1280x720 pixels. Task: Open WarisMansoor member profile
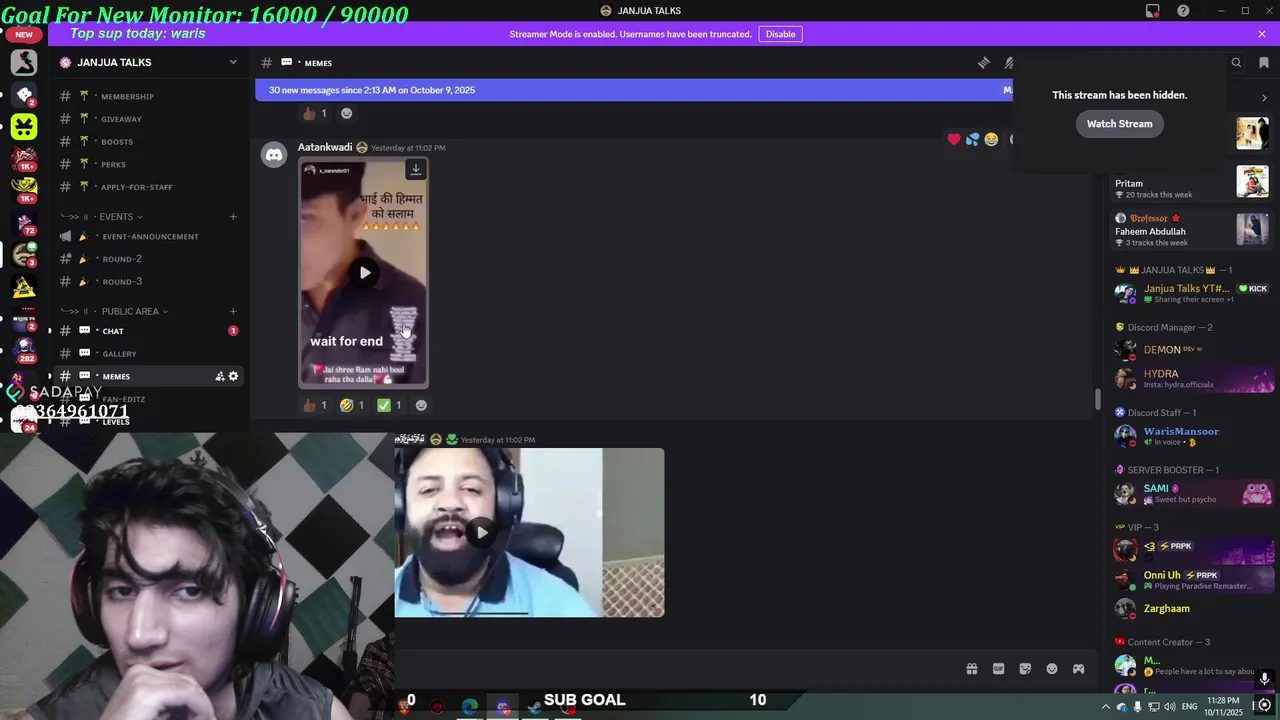1193,436
